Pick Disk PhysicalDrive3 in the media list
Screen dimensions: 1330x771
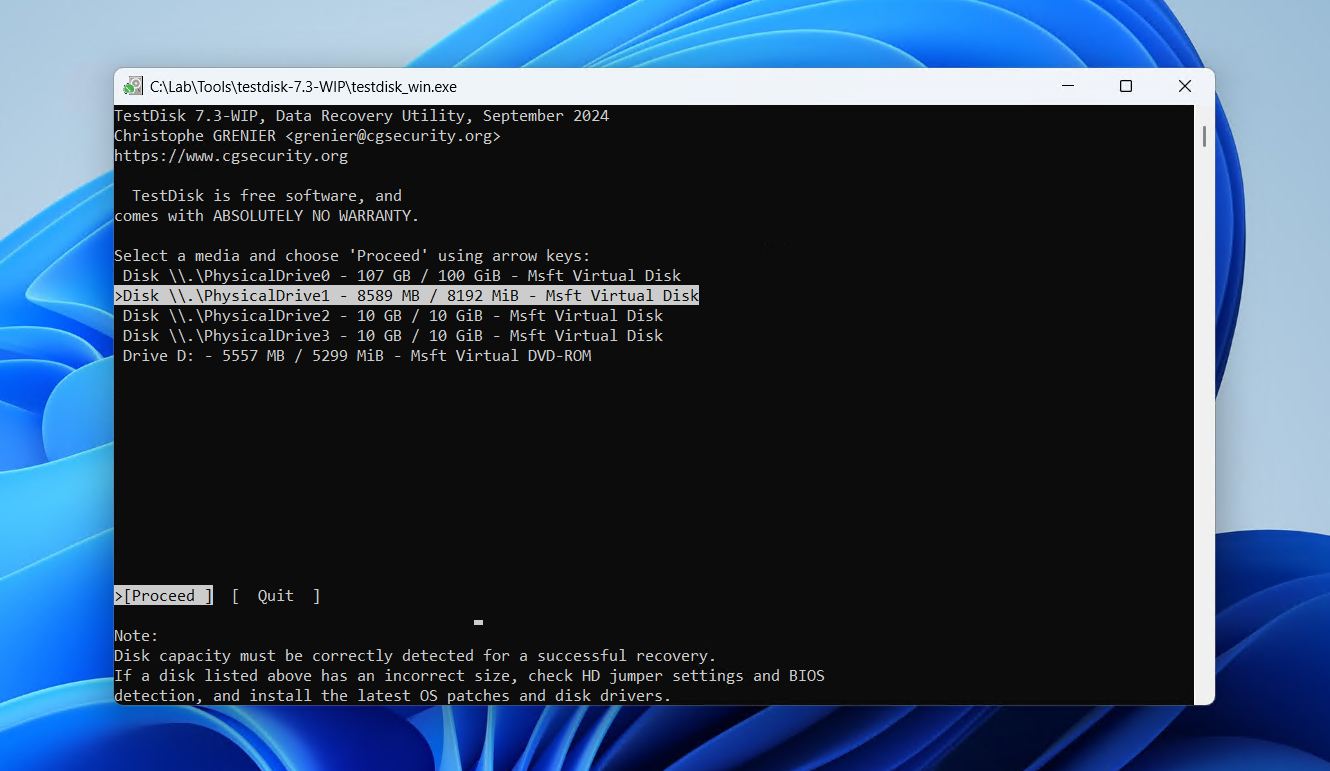(x=392, y=336)
